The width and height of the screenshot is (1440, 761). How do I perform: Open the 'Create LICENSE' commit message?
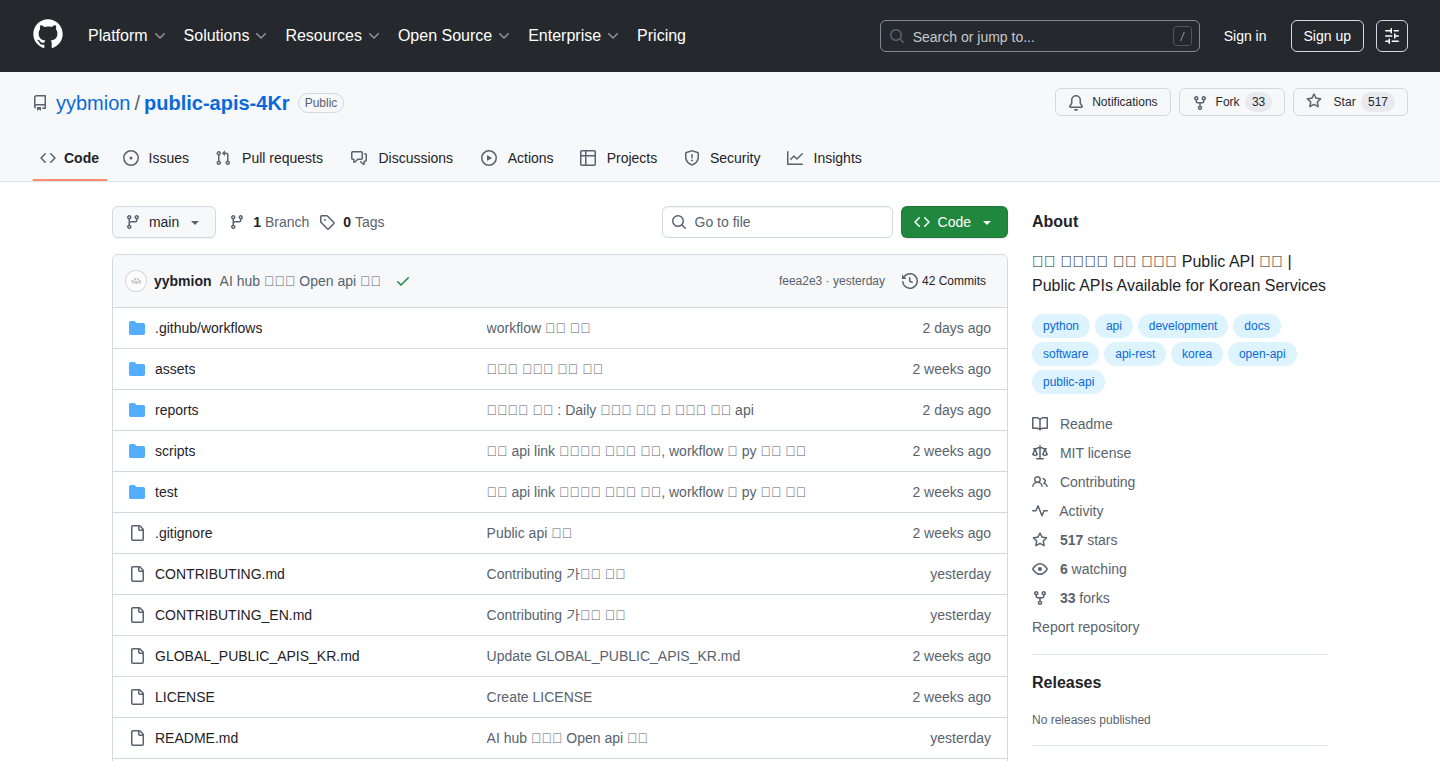click(539, 697)
